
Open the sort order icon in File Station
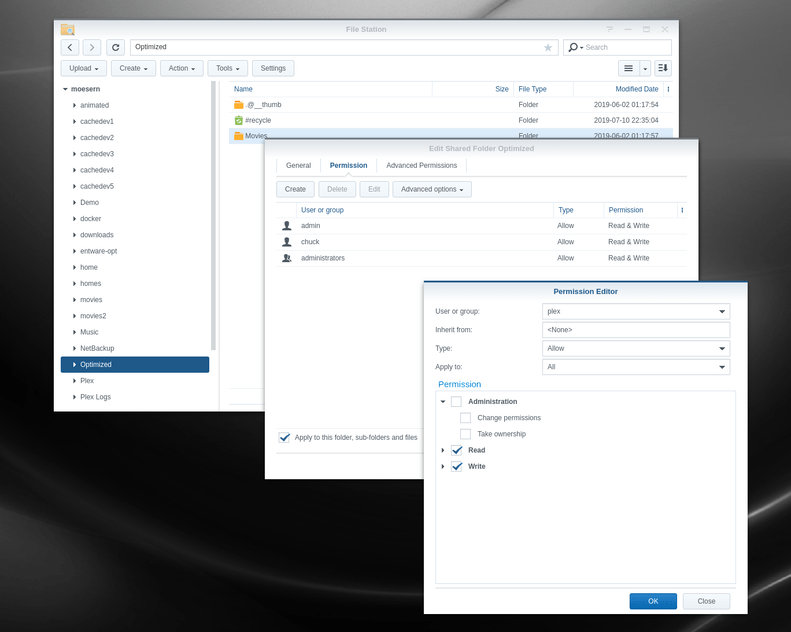[663, 68]
